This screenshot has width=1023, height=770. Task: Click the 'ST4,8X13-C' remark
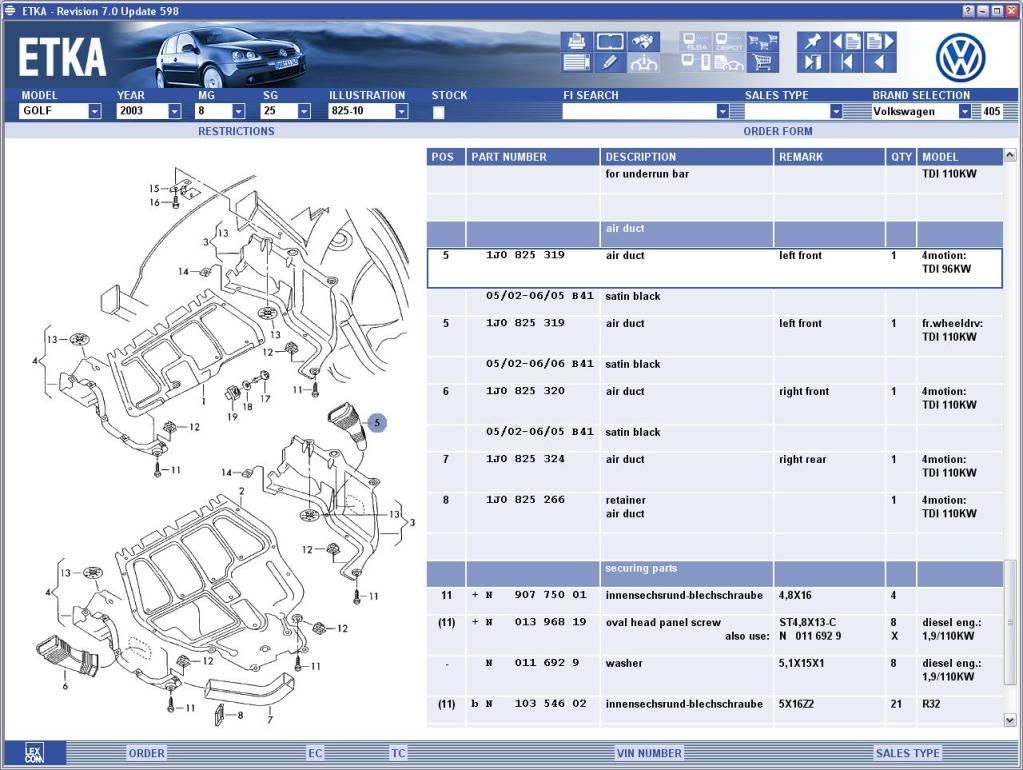pyautogui.click(x=808, y=623)
